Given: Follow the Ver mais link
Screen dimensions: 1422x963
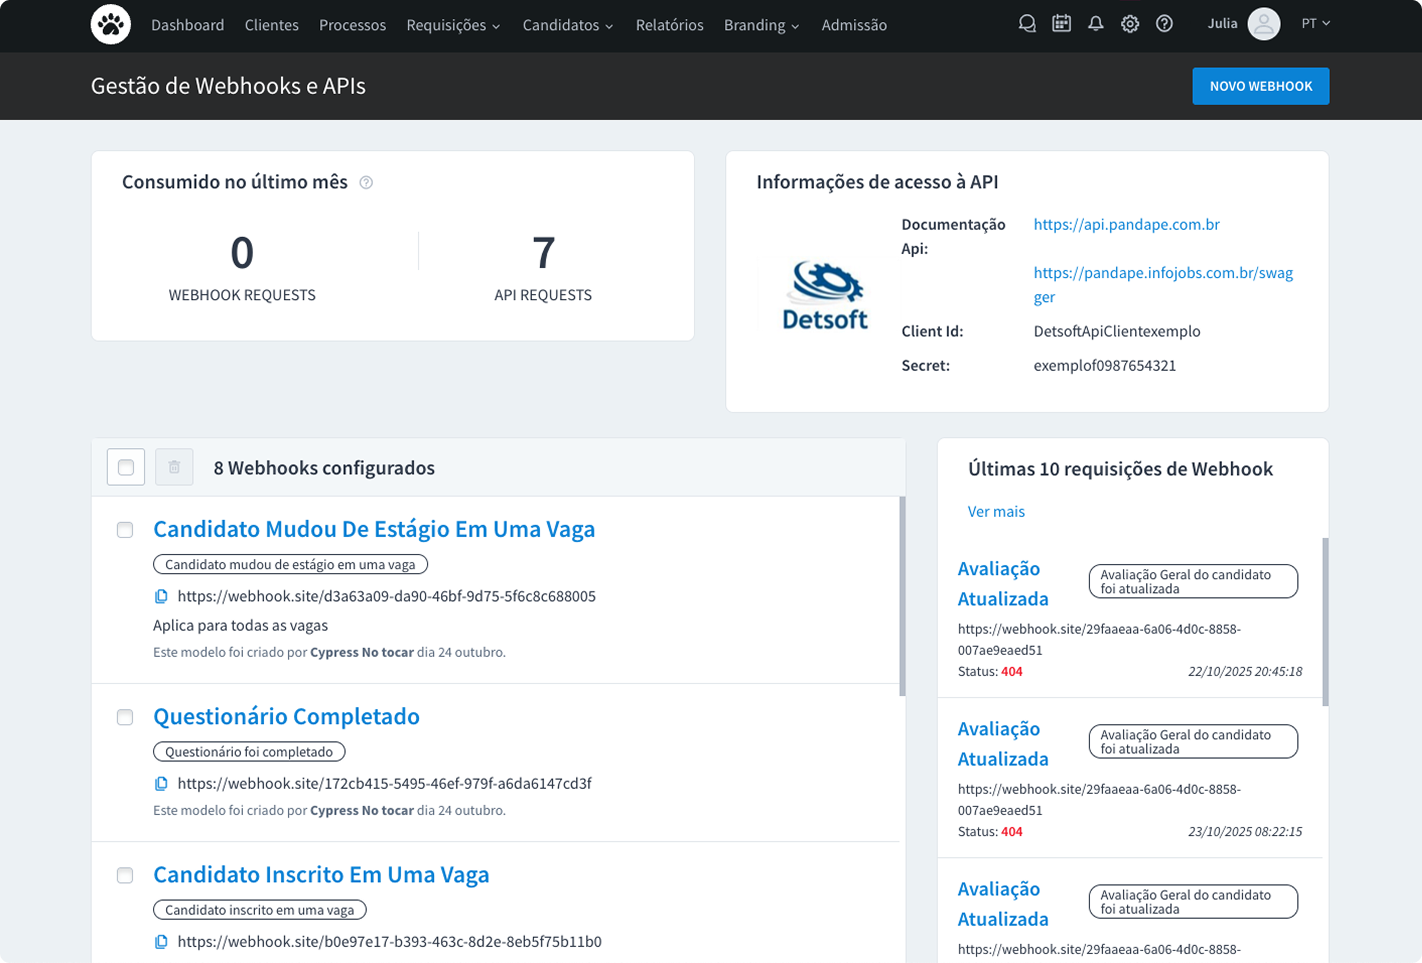Looking at the screenshot, I should pyautogui.click(x=996, y=512).
